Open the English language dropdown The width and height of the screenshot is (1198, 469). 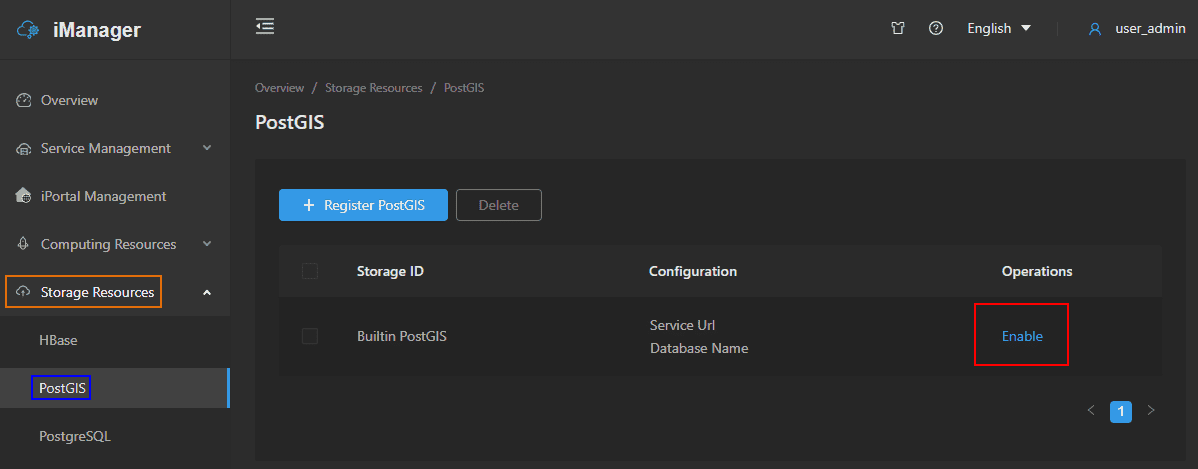click(x=998, y=29)
